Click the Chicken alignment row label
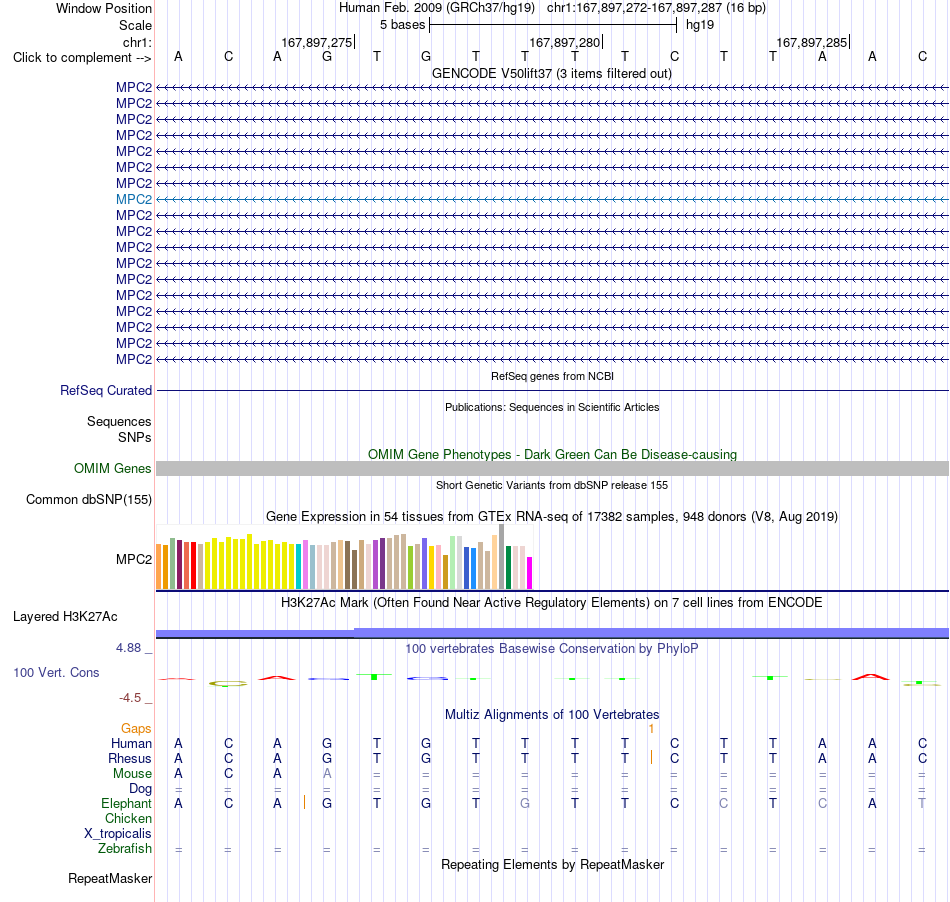950x902 pixels. (128, 819)
